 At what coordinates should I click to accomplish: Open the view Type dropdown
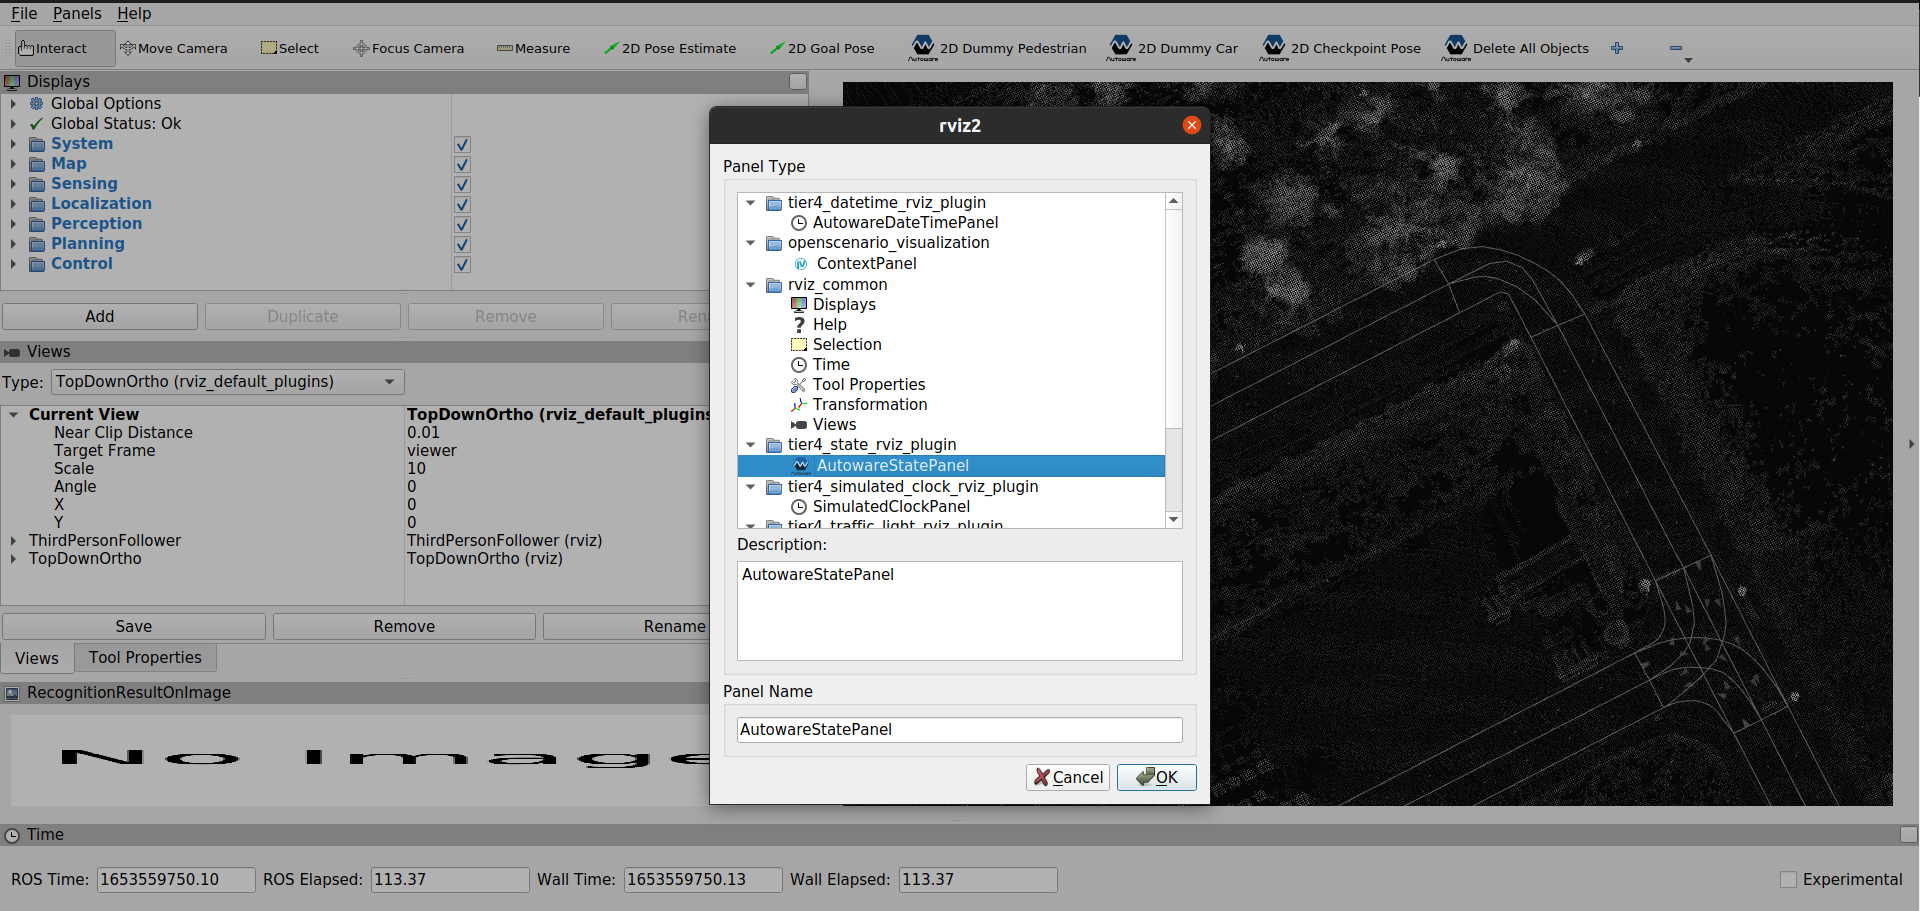228,382
